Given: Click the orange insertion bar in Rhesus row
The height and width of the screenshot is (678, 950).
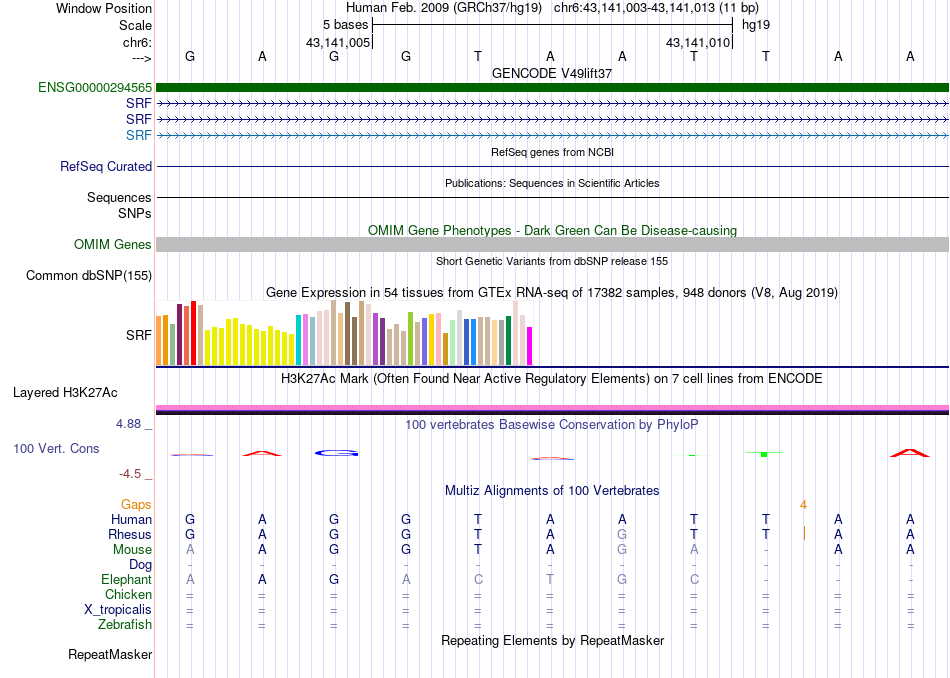Looking at the screenshot, I should coord(804,533).
